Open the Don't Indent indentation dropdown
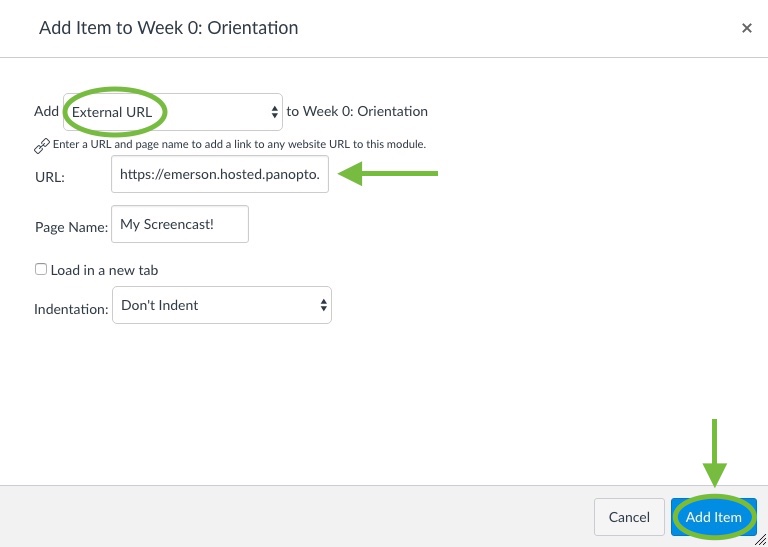Screen dimensions: 768x547 (222, 305)
